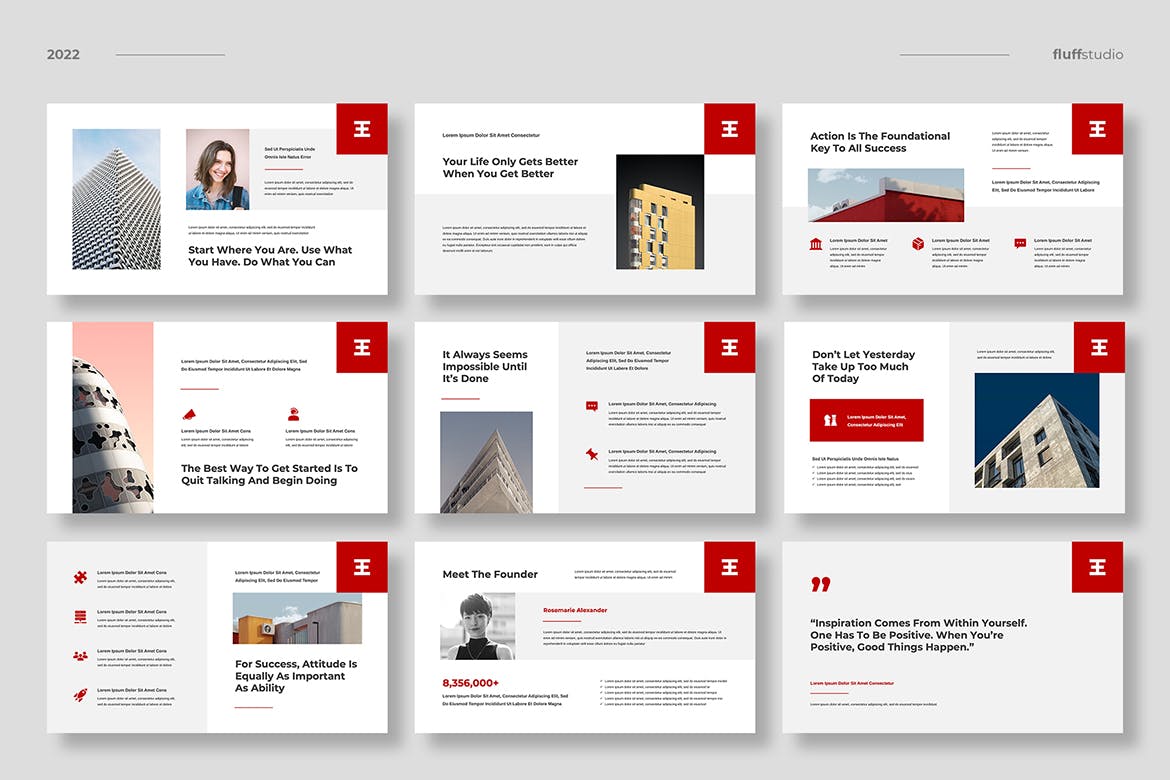
Task: Click the quotation marks icon on the inspiration slide
Action: click(x=820, y=586)
